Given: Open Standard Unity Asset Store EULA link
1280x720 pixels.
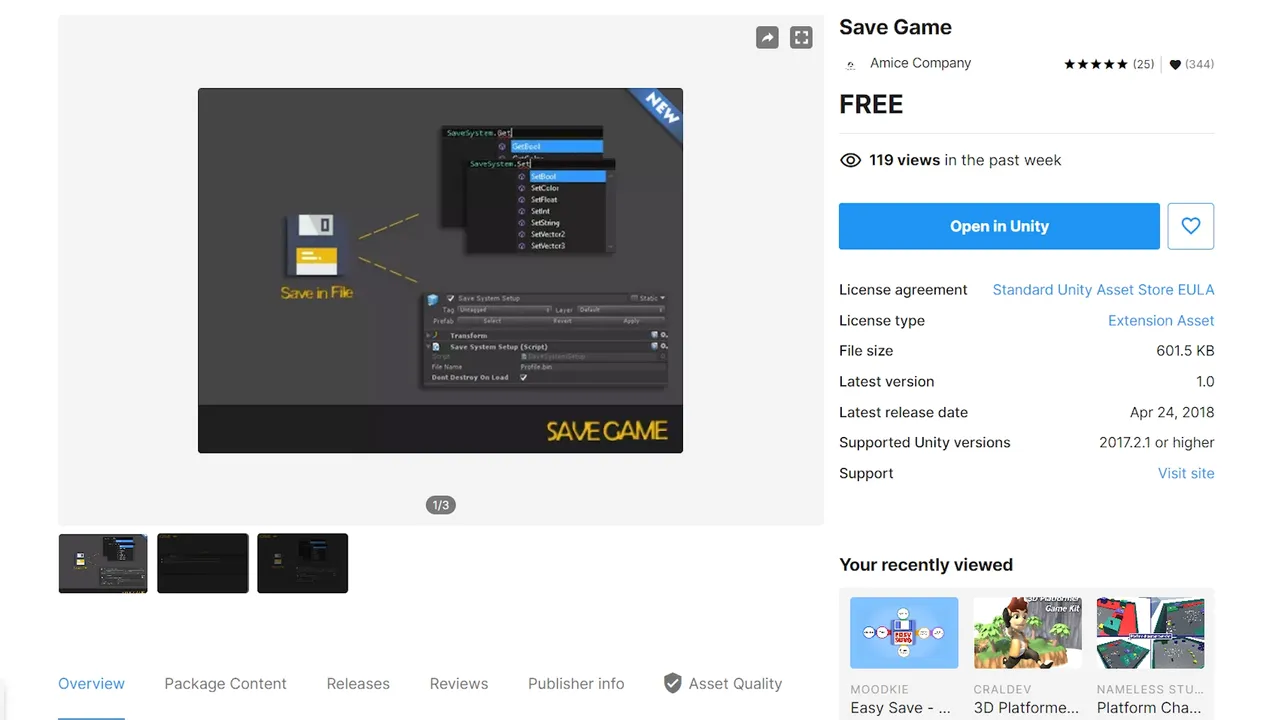Looking at the screenshot, I should coord(1103,290).
